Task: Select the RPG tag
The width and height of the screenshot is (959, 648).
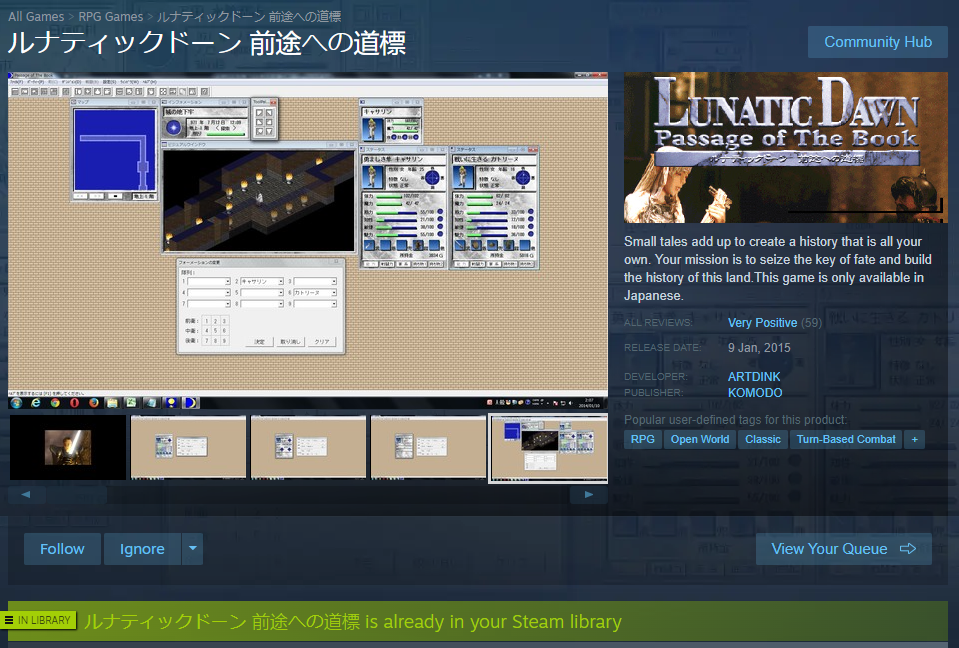Action: click(x=643, y=440)
